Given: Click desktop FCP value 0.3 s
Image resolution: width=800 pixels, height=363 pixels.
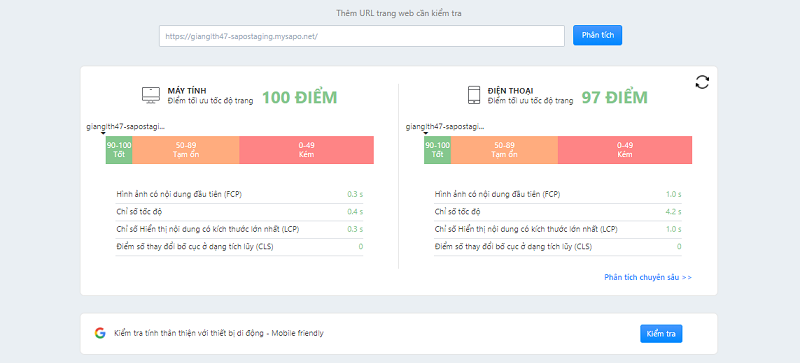Looking at the screenshot, I should [355, 195].
